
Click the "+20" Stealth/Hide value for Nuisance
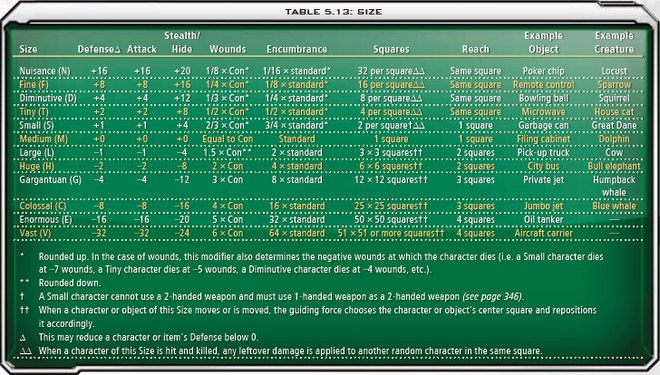pyautogui.click(x=182, y=71)
